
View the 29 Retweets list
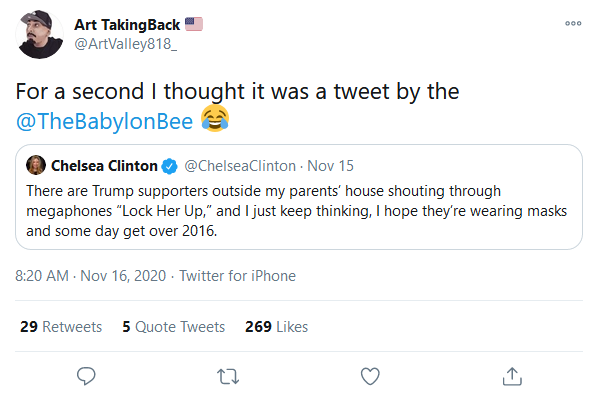coord(61,327)
